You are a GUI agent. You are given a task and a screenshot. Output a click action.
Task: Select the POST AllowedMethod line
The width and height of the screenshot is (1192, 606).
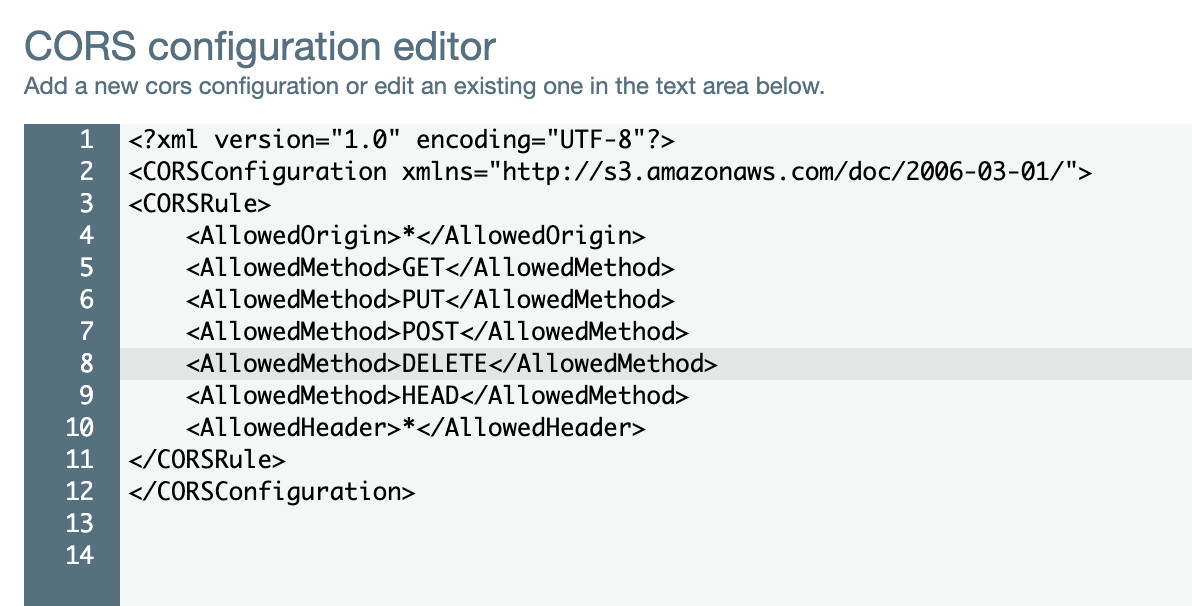435,331
